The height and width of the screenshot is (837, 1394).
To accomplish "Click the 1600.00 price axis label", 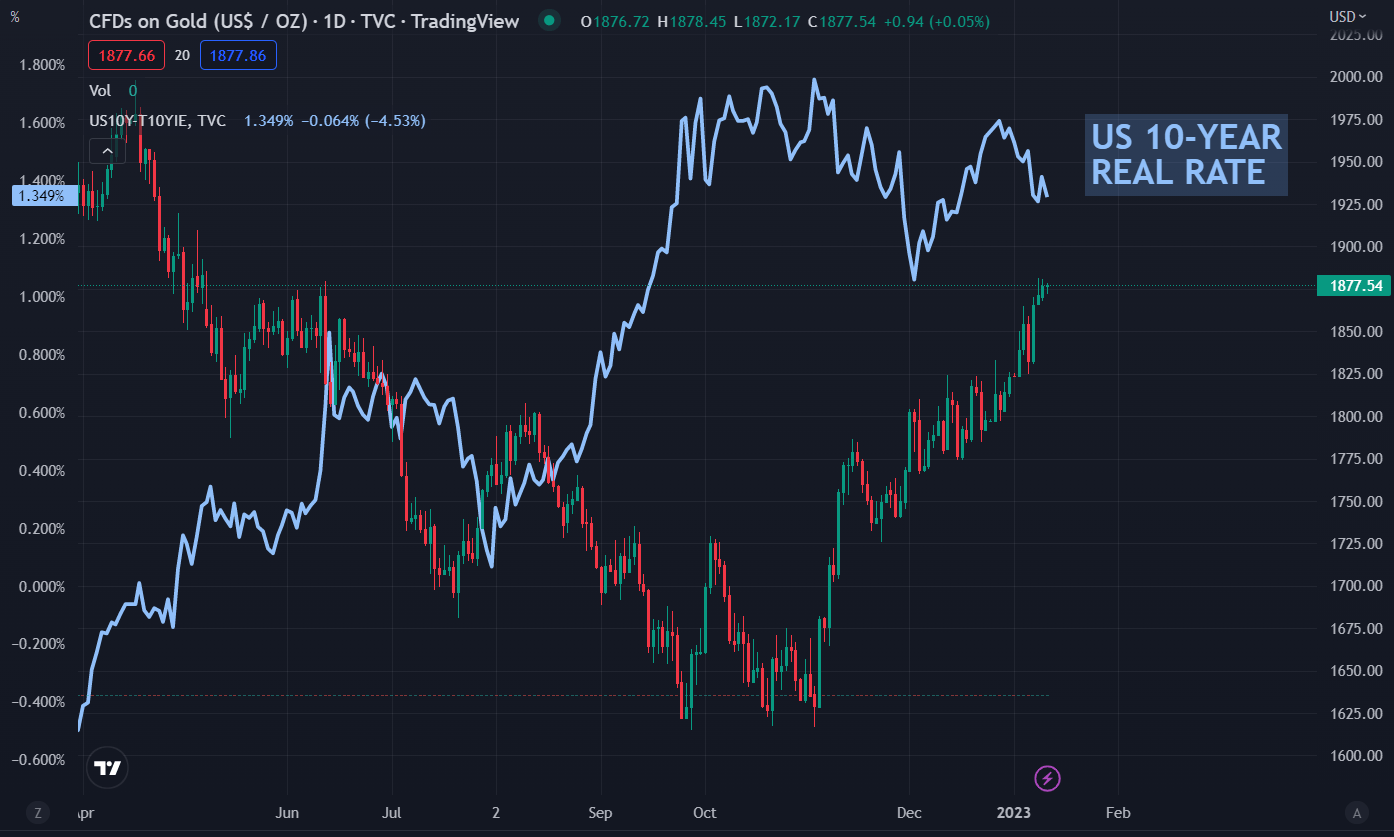I will coord(1355,756).
